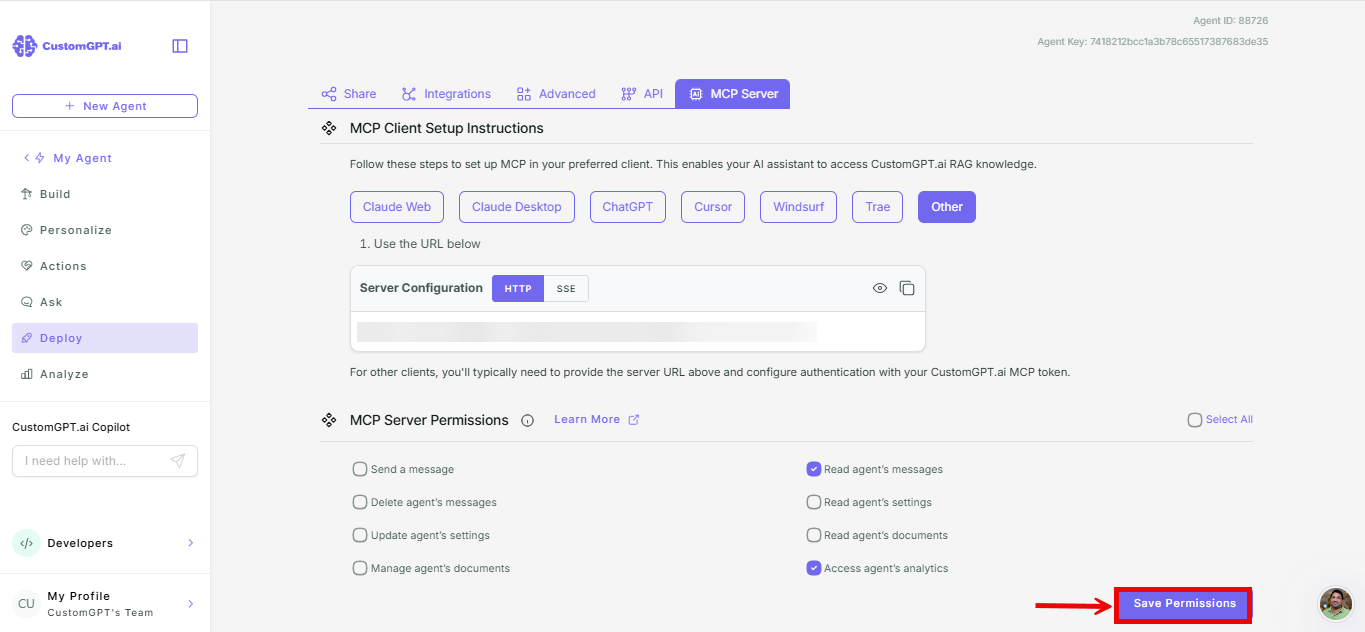Click the CU profile avatar

[26, 603]
